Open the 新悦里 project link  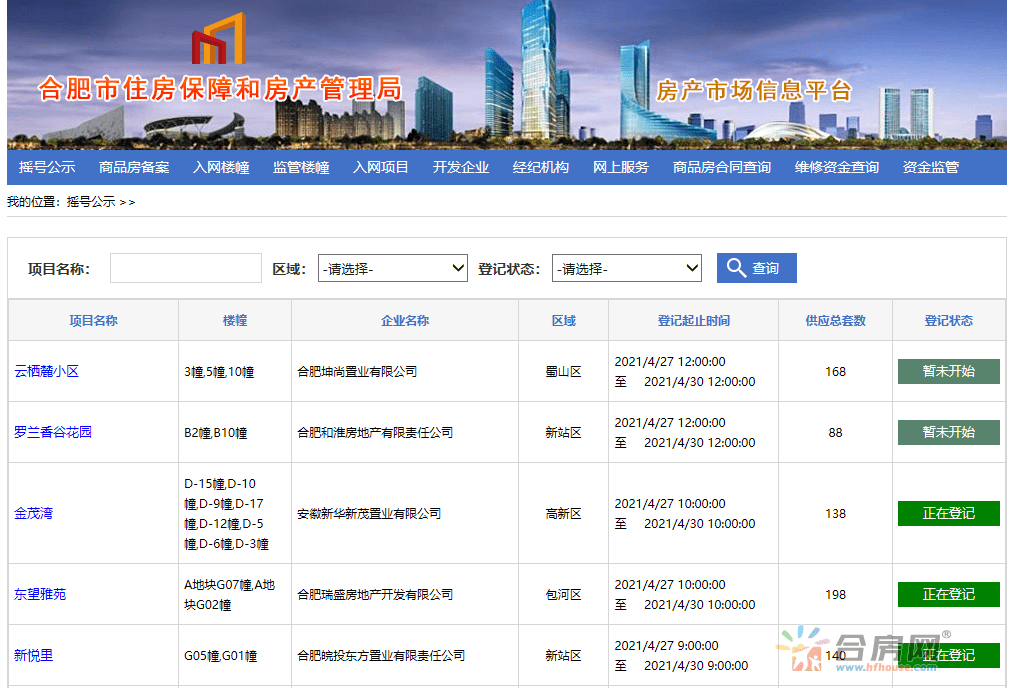coord(33,655)
